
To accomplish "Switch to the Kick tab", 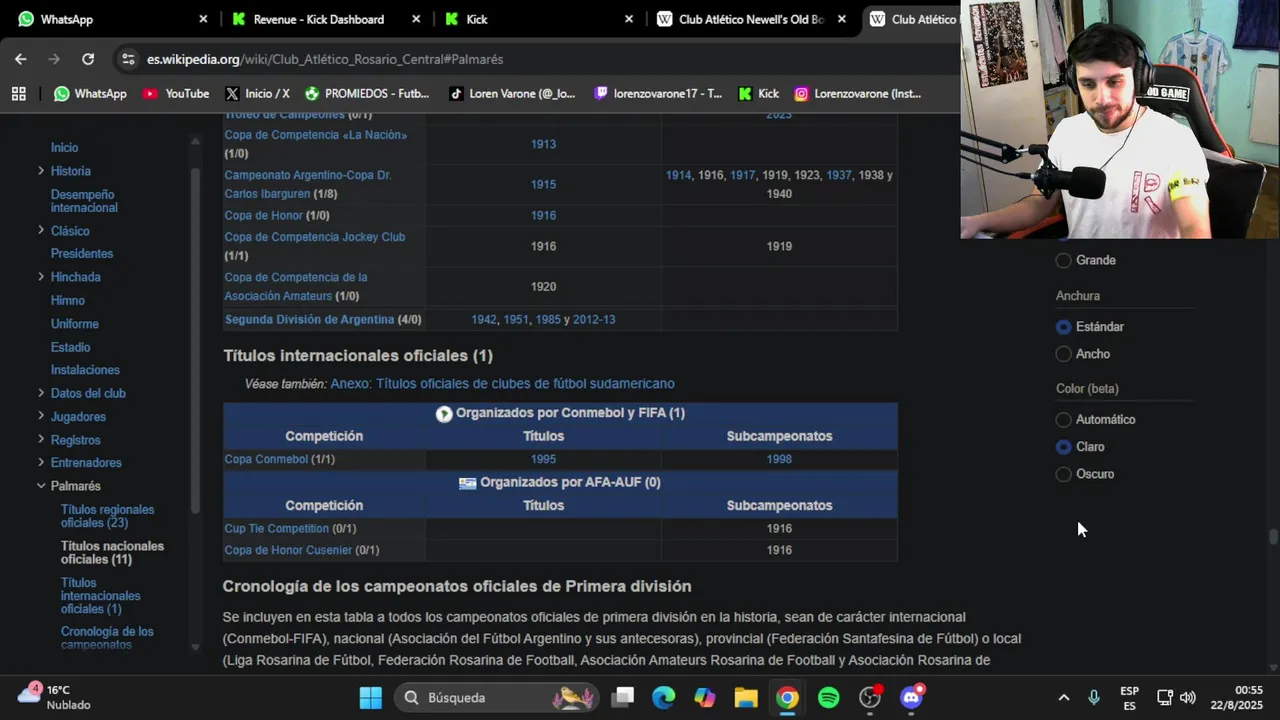I will click(x=538, y=19).
